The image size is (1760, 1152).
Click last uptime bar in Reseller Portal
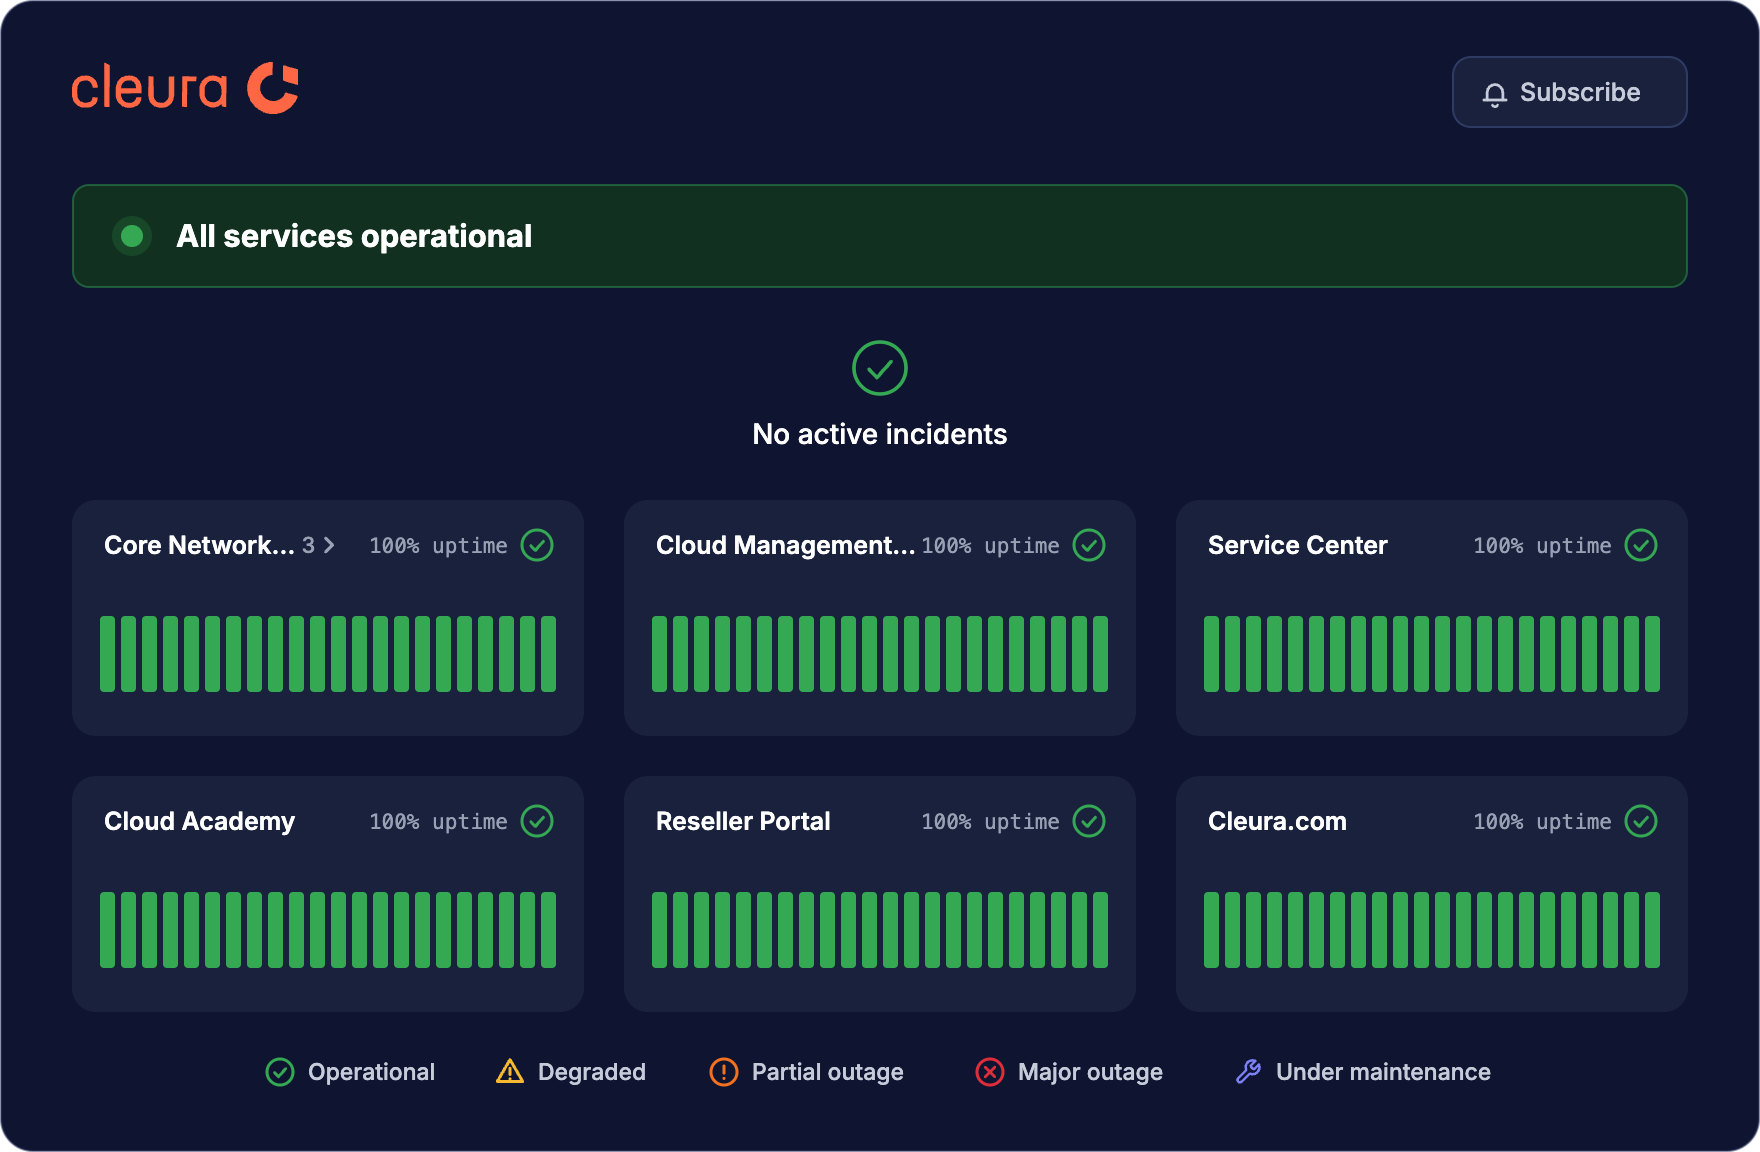click(x=1100, y=930)
